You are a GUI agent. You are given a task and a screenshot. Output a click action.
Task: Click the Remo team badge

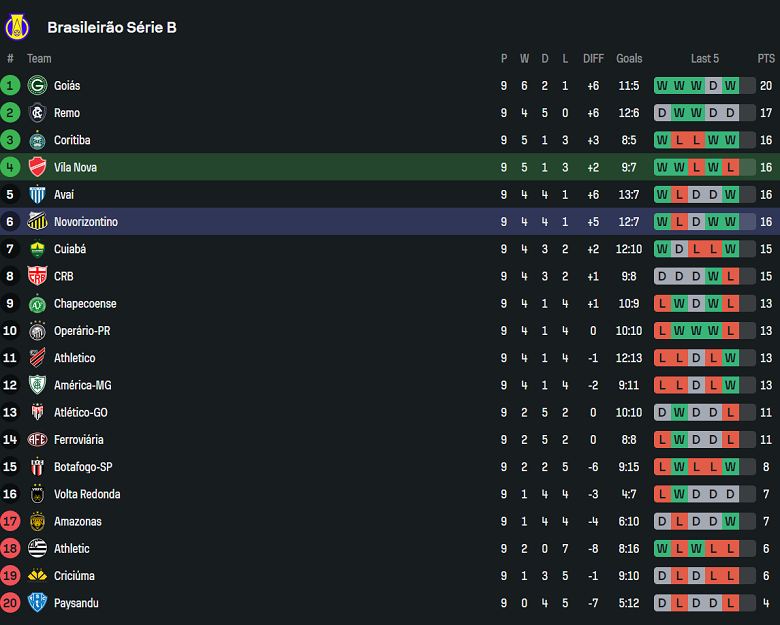pos(38,113)
